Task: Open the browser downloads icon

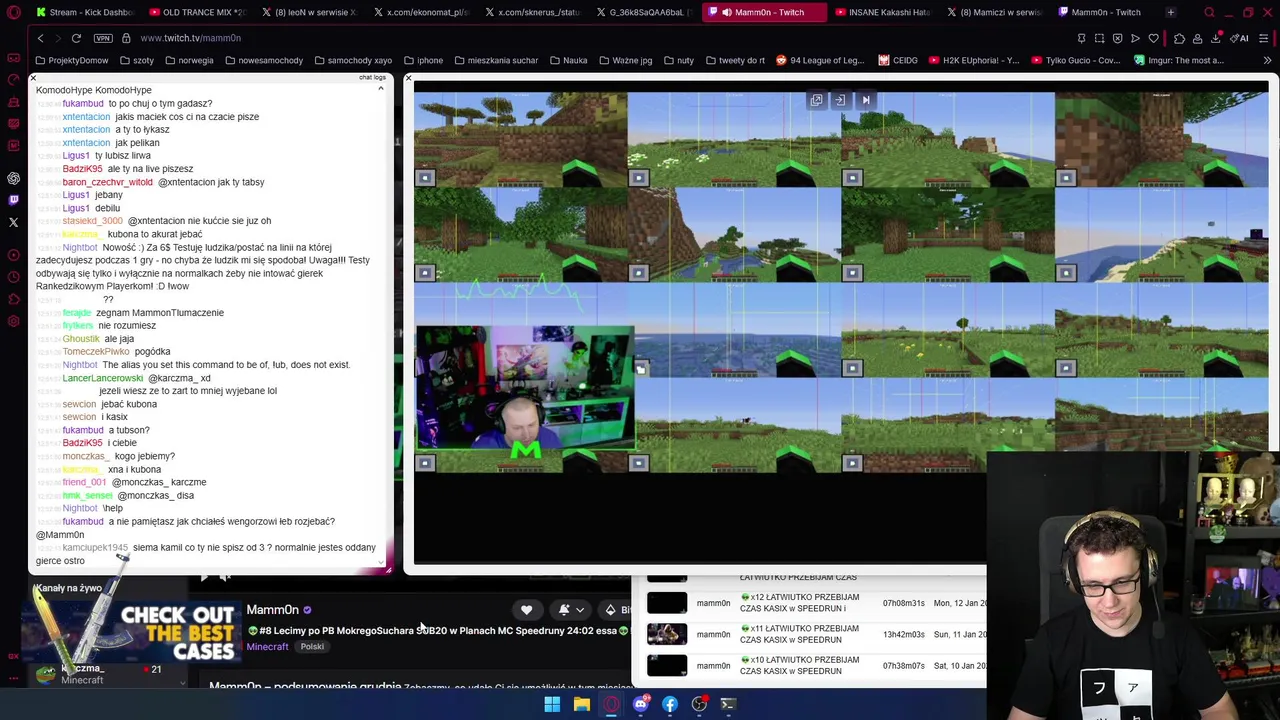Action: 1215,38
